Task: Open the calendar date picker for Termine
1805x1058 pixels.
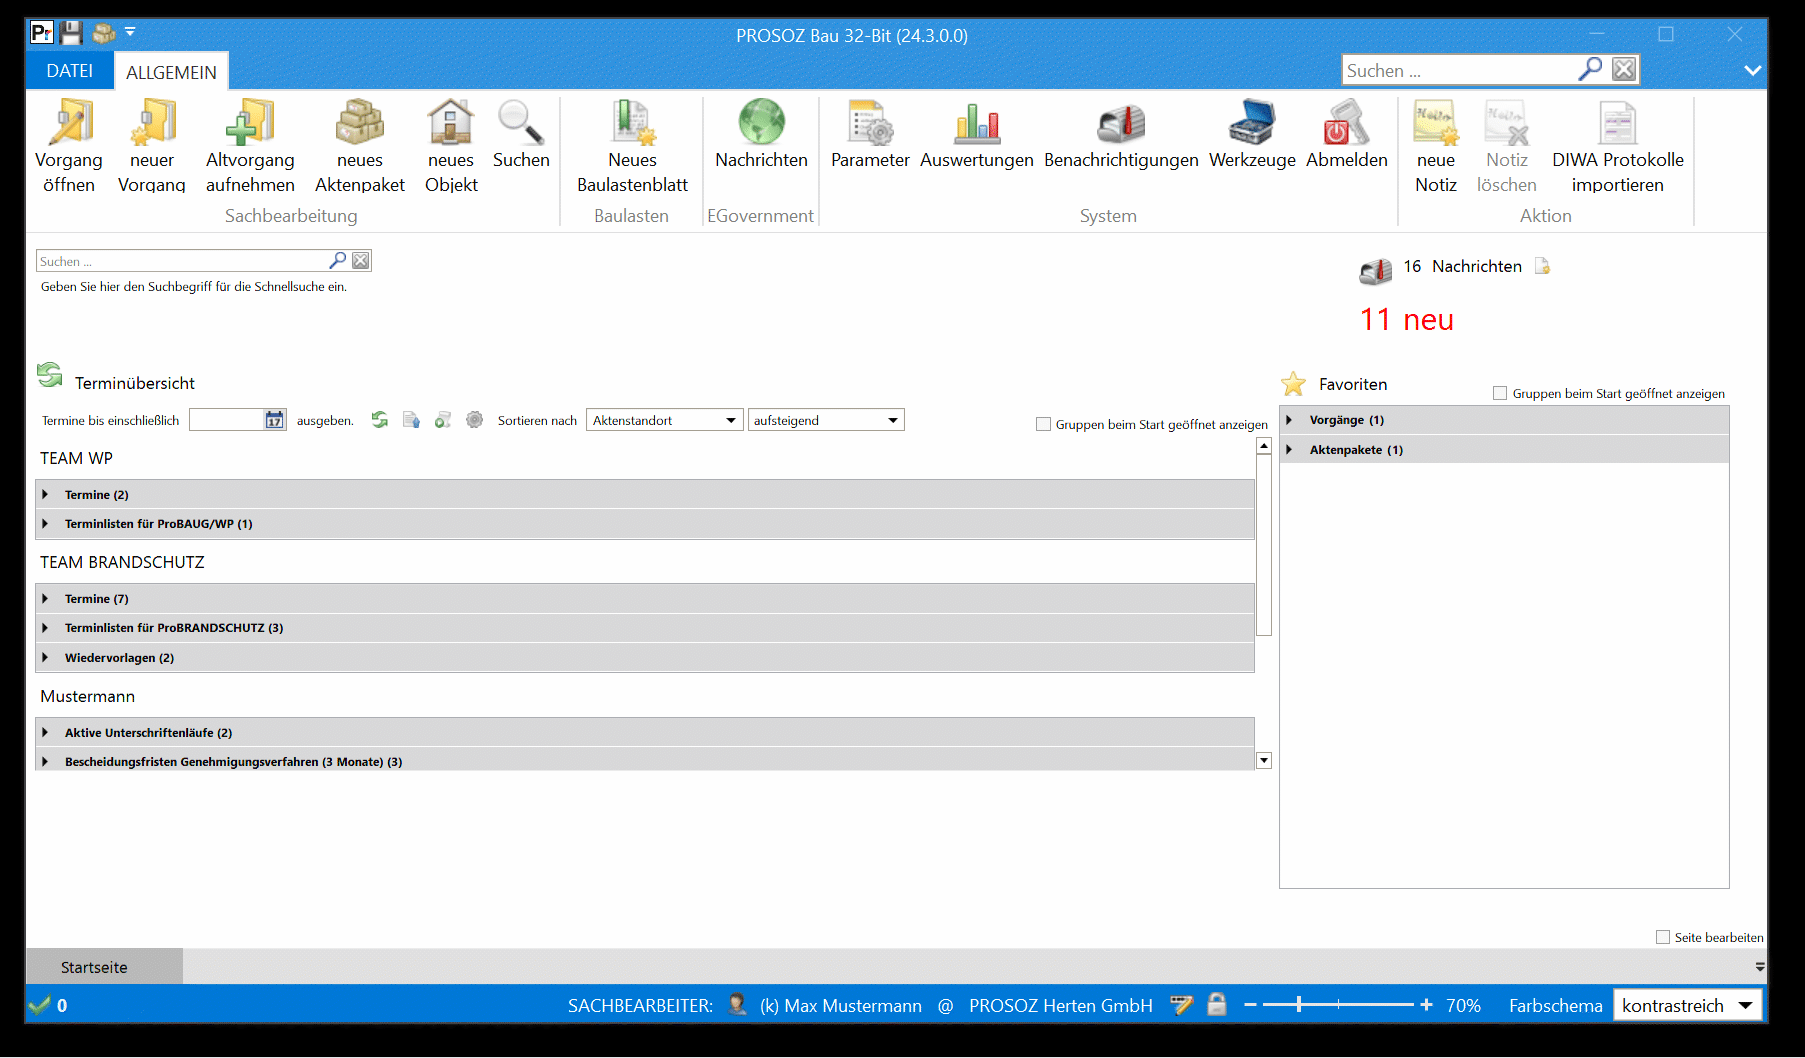Action: pyautogui.click(x=274, y=420)
